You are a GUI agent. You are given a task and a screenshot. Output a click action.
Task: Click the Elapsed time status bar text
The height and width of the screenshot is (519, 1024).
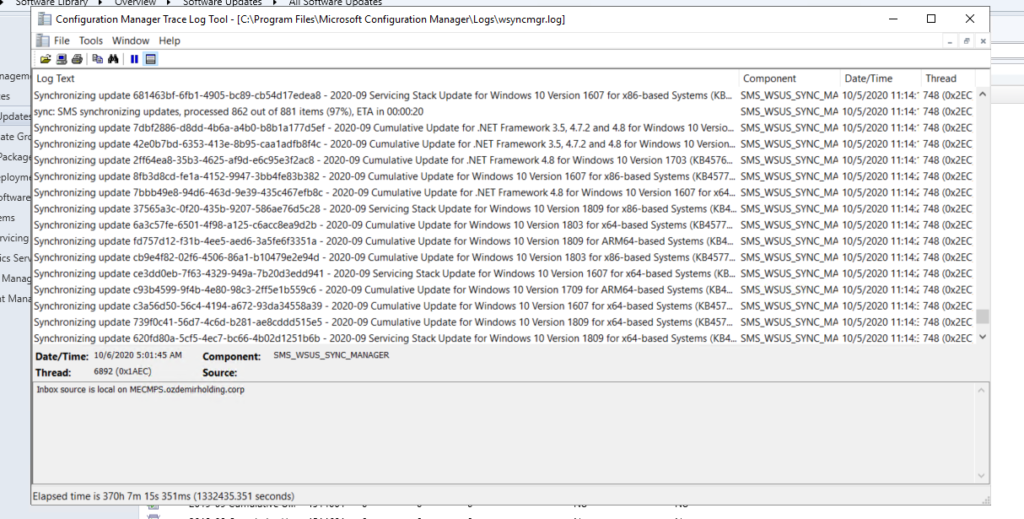click(163, 496)
